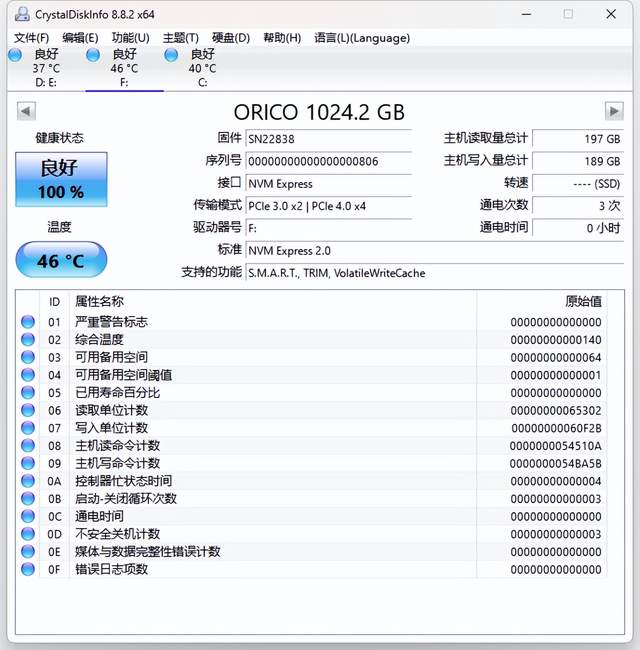This screenshot has width=640, height=650.
Task: Click the status orb for attribute 0C 通电时间
Action: (28, 516)
